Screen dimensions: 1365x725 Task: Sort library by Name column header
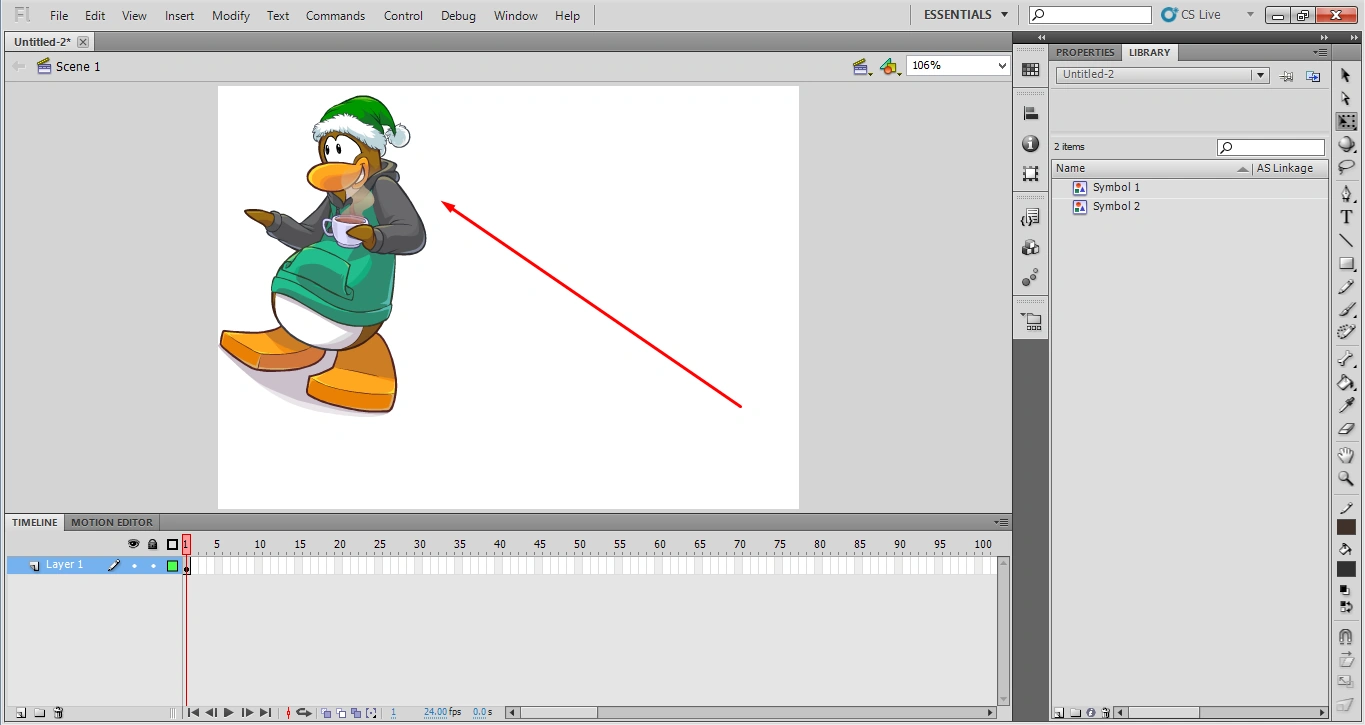pos(1152,168)
